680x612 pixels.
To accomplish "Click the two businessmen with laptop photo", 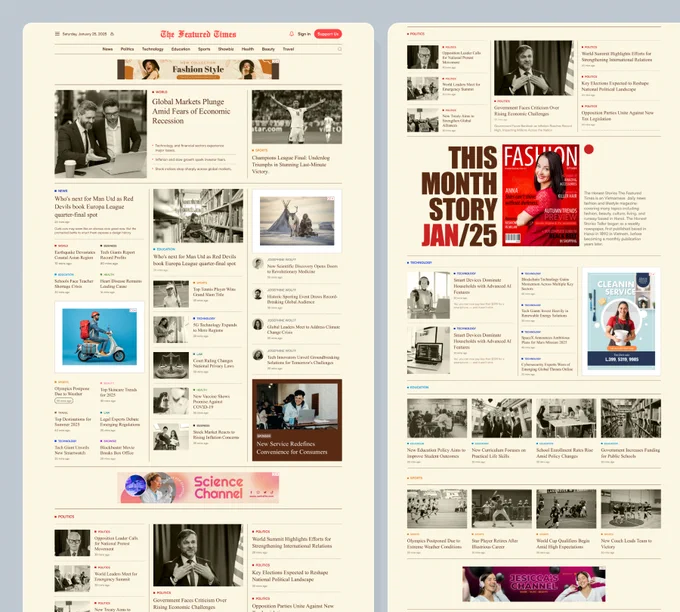I will click(x=101, y=134).
